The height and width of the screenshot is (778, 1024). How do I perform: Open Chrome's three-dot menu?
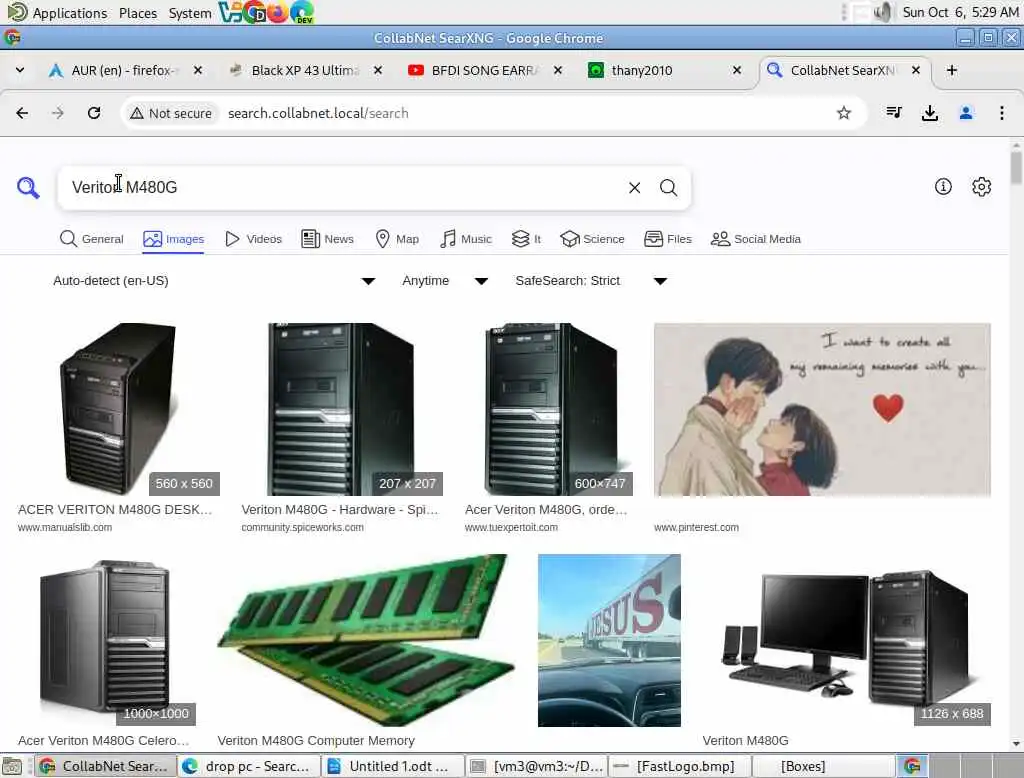point(1002,113)
